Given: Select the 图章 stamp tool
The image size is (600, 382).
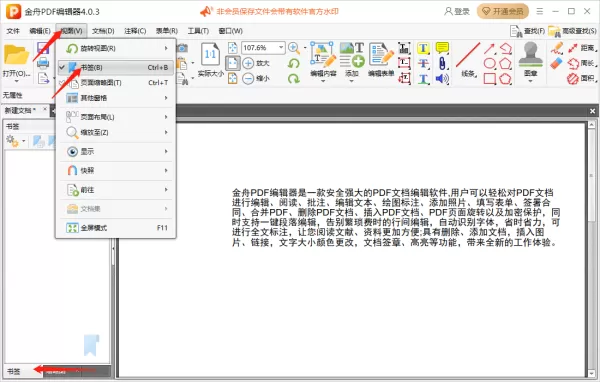Looking at the screenshot, I should 530,54.
